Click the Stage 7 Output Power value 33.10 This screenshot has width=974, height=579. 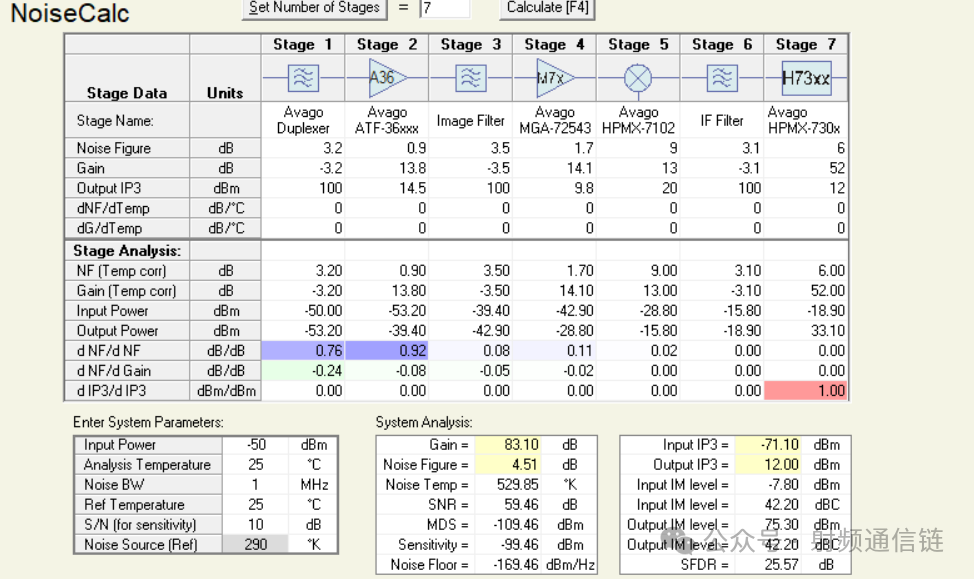[x=806, y=331]
